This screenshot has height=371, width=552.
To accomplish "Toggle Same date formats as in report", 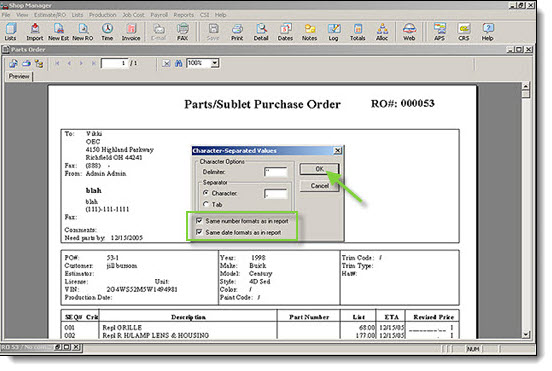I will [x=199, y=232].
